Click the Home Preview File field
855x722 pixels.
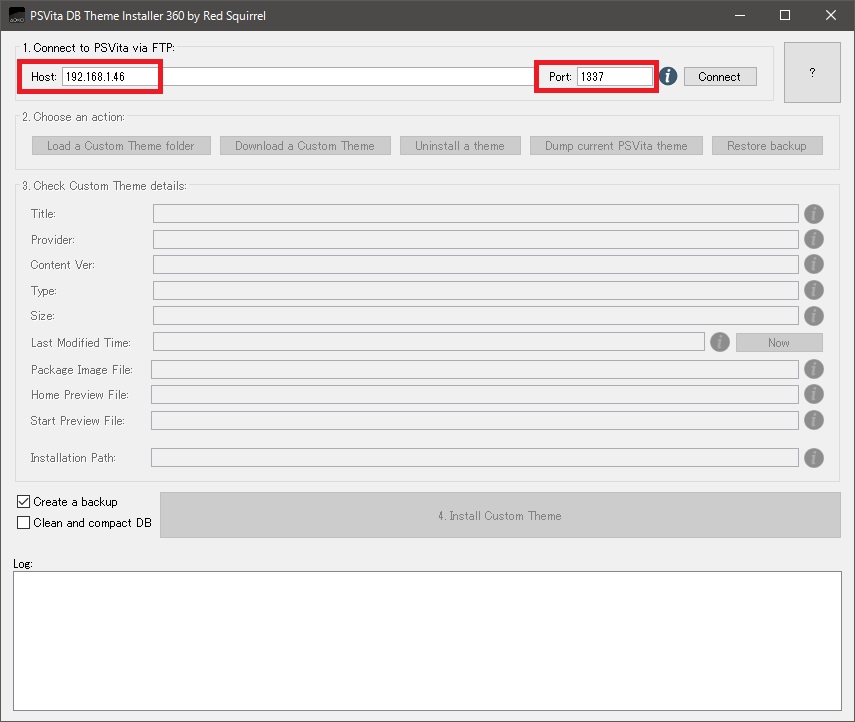474,394
